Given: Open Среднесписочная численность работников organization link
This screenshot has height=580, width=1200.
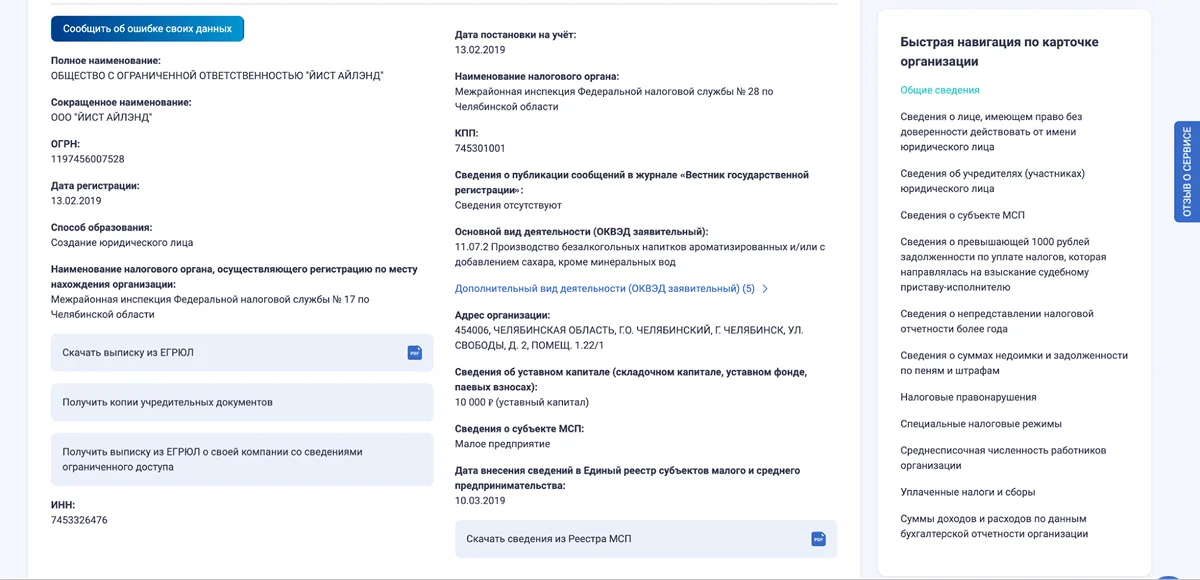Looking at the screenshot, I should (x=1003, y=458).
